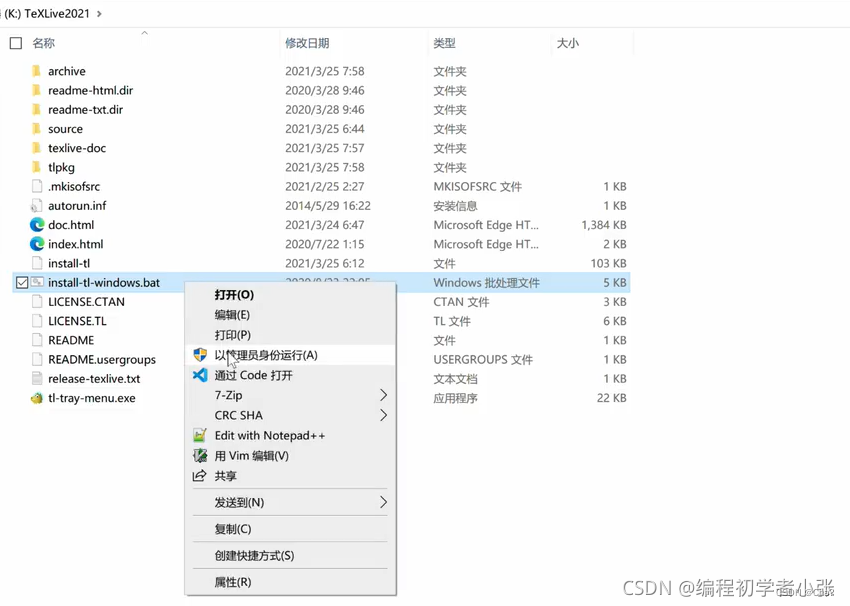Select the index.html file name
The height and width of the screenshot is (606, 850).
click(x=75, y=244)
